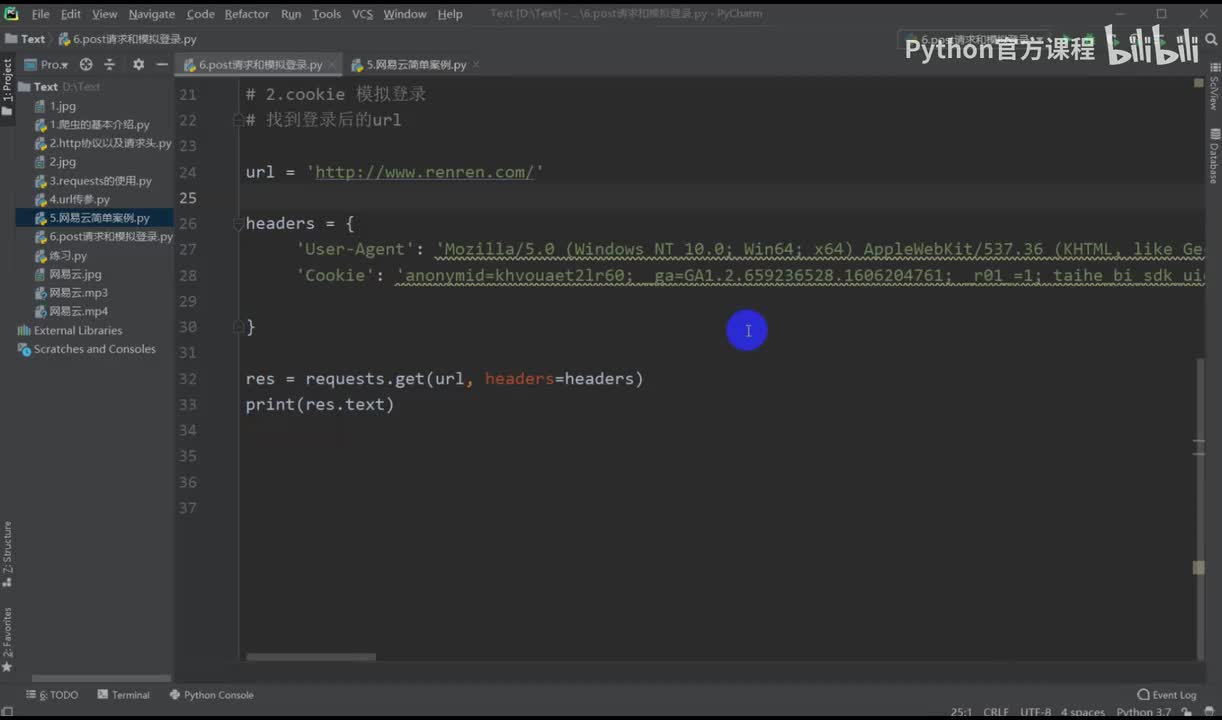
Task: Open the Event Log
Action: pos(1166,695)
